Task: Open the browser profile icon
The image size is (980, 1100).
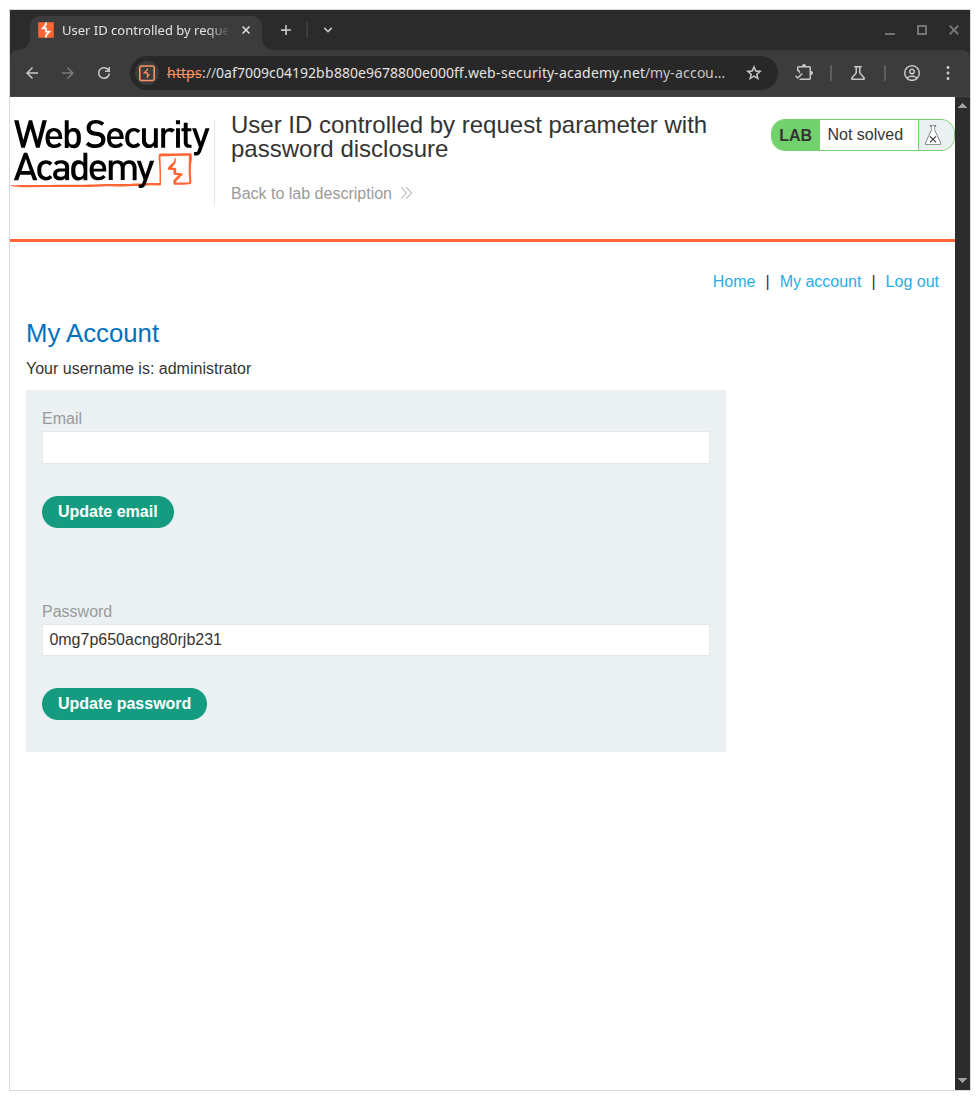Action: pos(911,73)
